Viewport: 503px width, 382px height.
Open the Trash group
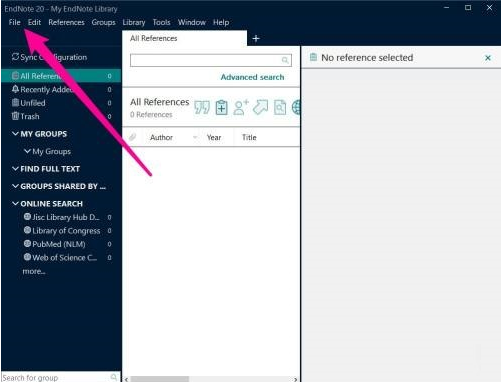pyautogui.click(x=61, y=116)
